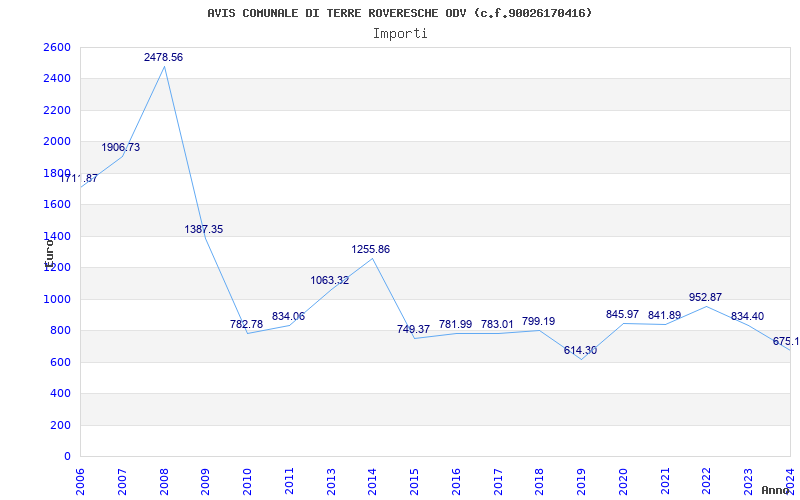Click the 200 y-axis tick label
Image resolution: width=800 pixels, height=500 pixels.
[x=60, y=425]
